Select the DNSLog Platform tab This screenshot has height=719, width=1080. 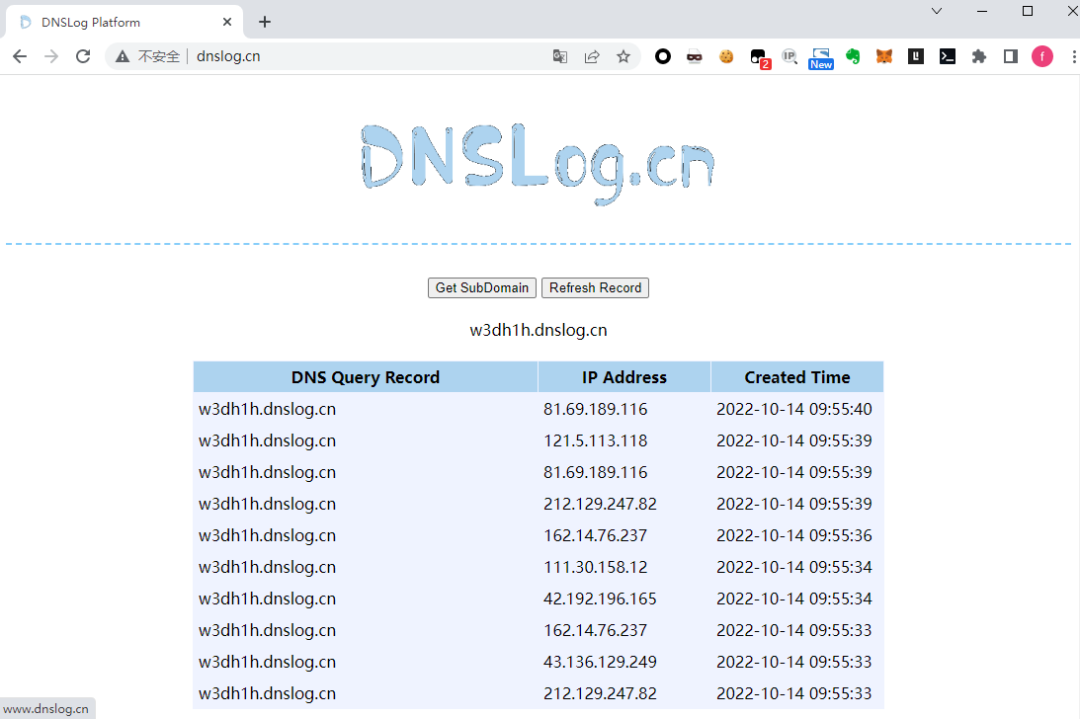pyautogui.click(x=124, y=22)
